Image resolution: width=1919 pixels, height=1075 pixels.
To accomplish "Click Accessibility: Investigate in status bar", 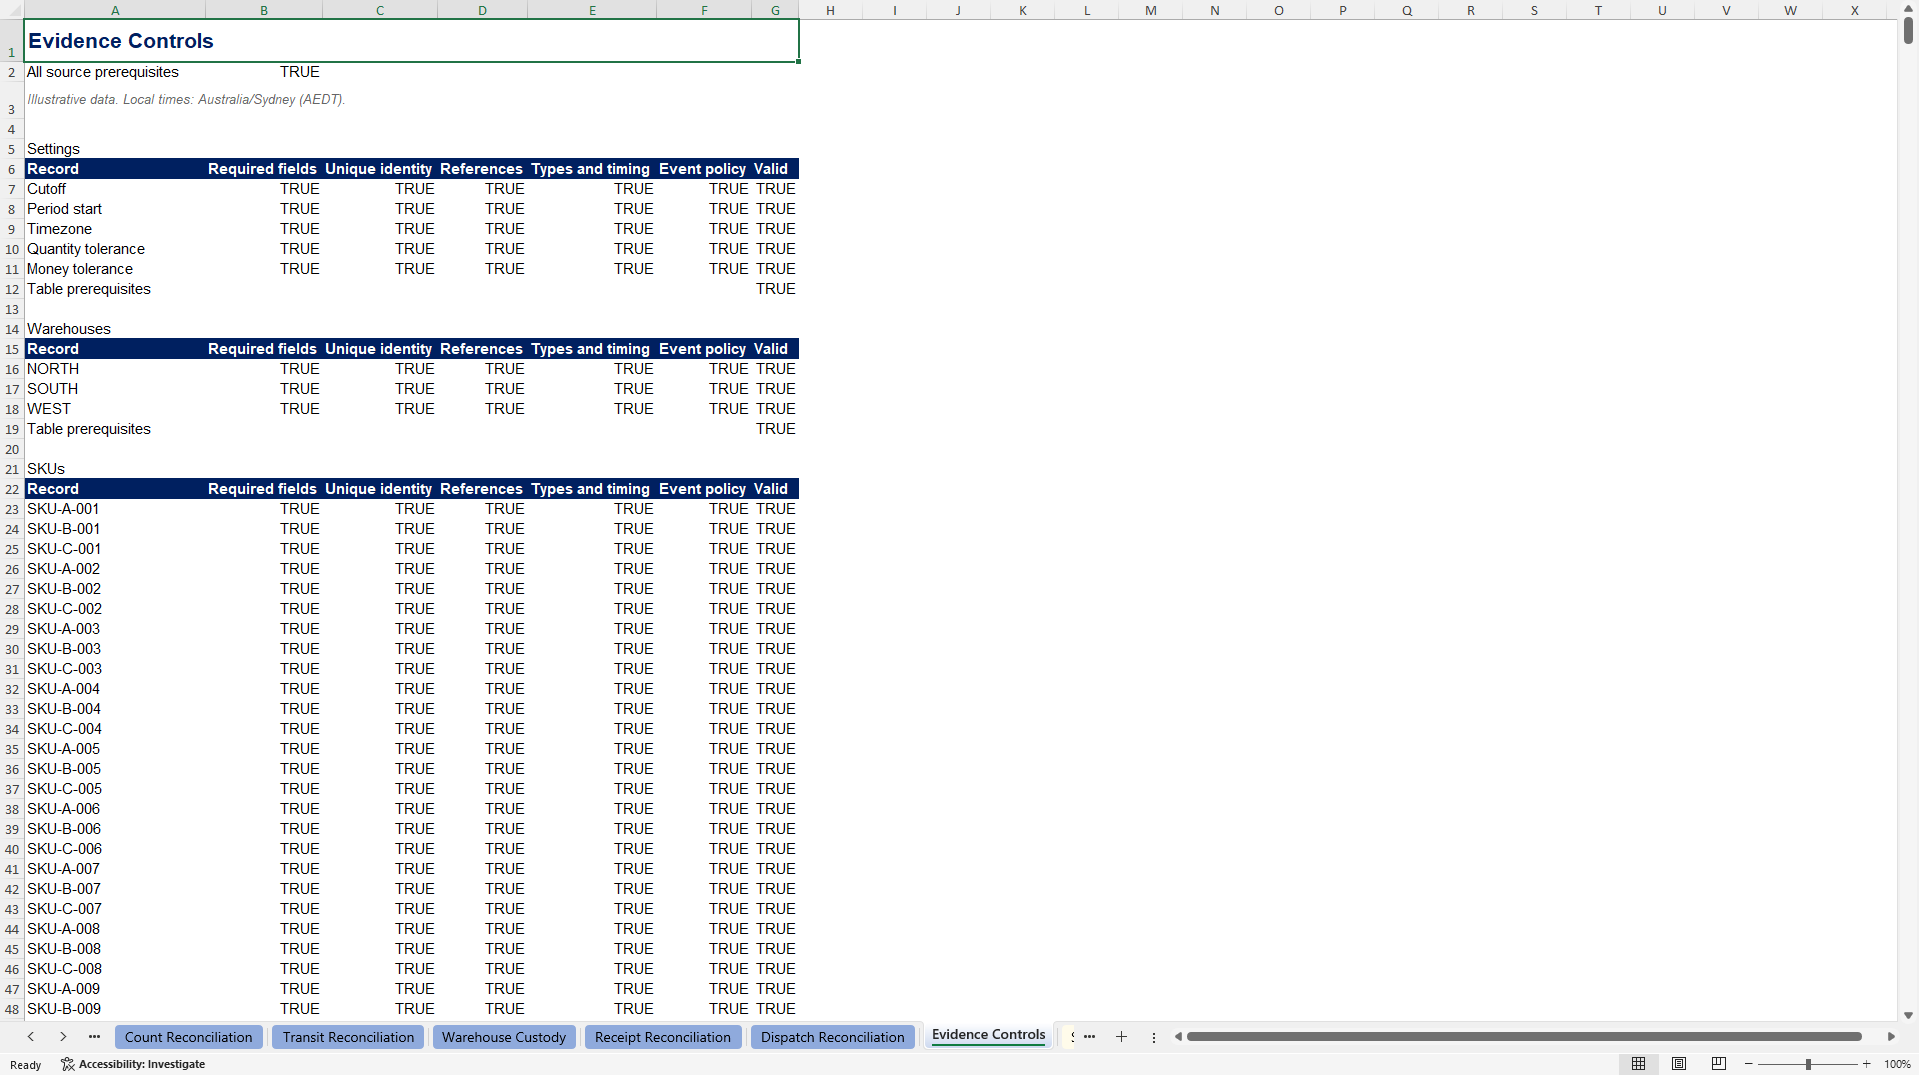I will coord(133,1064).
